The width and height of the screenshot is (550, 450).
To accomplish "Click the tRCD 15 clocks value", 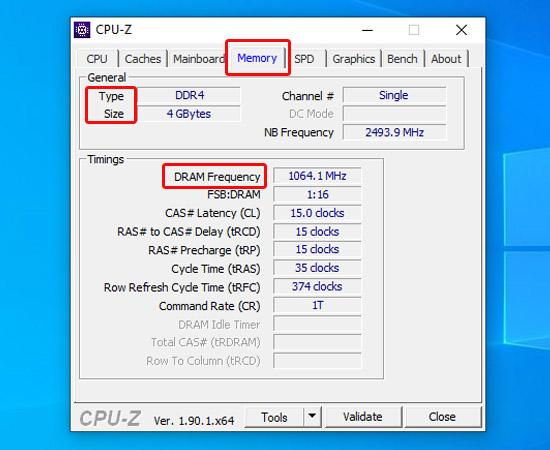I will click(317, 231).
